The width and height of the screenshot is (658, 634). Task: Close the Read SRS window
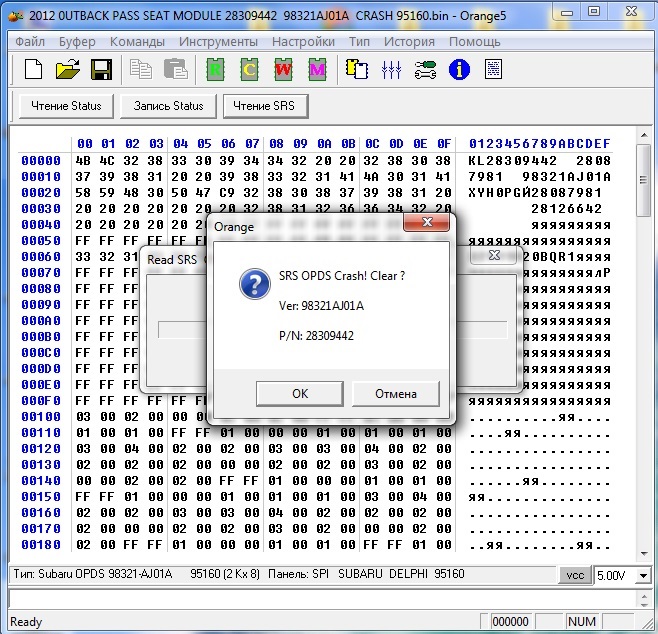tap(494, 255)
